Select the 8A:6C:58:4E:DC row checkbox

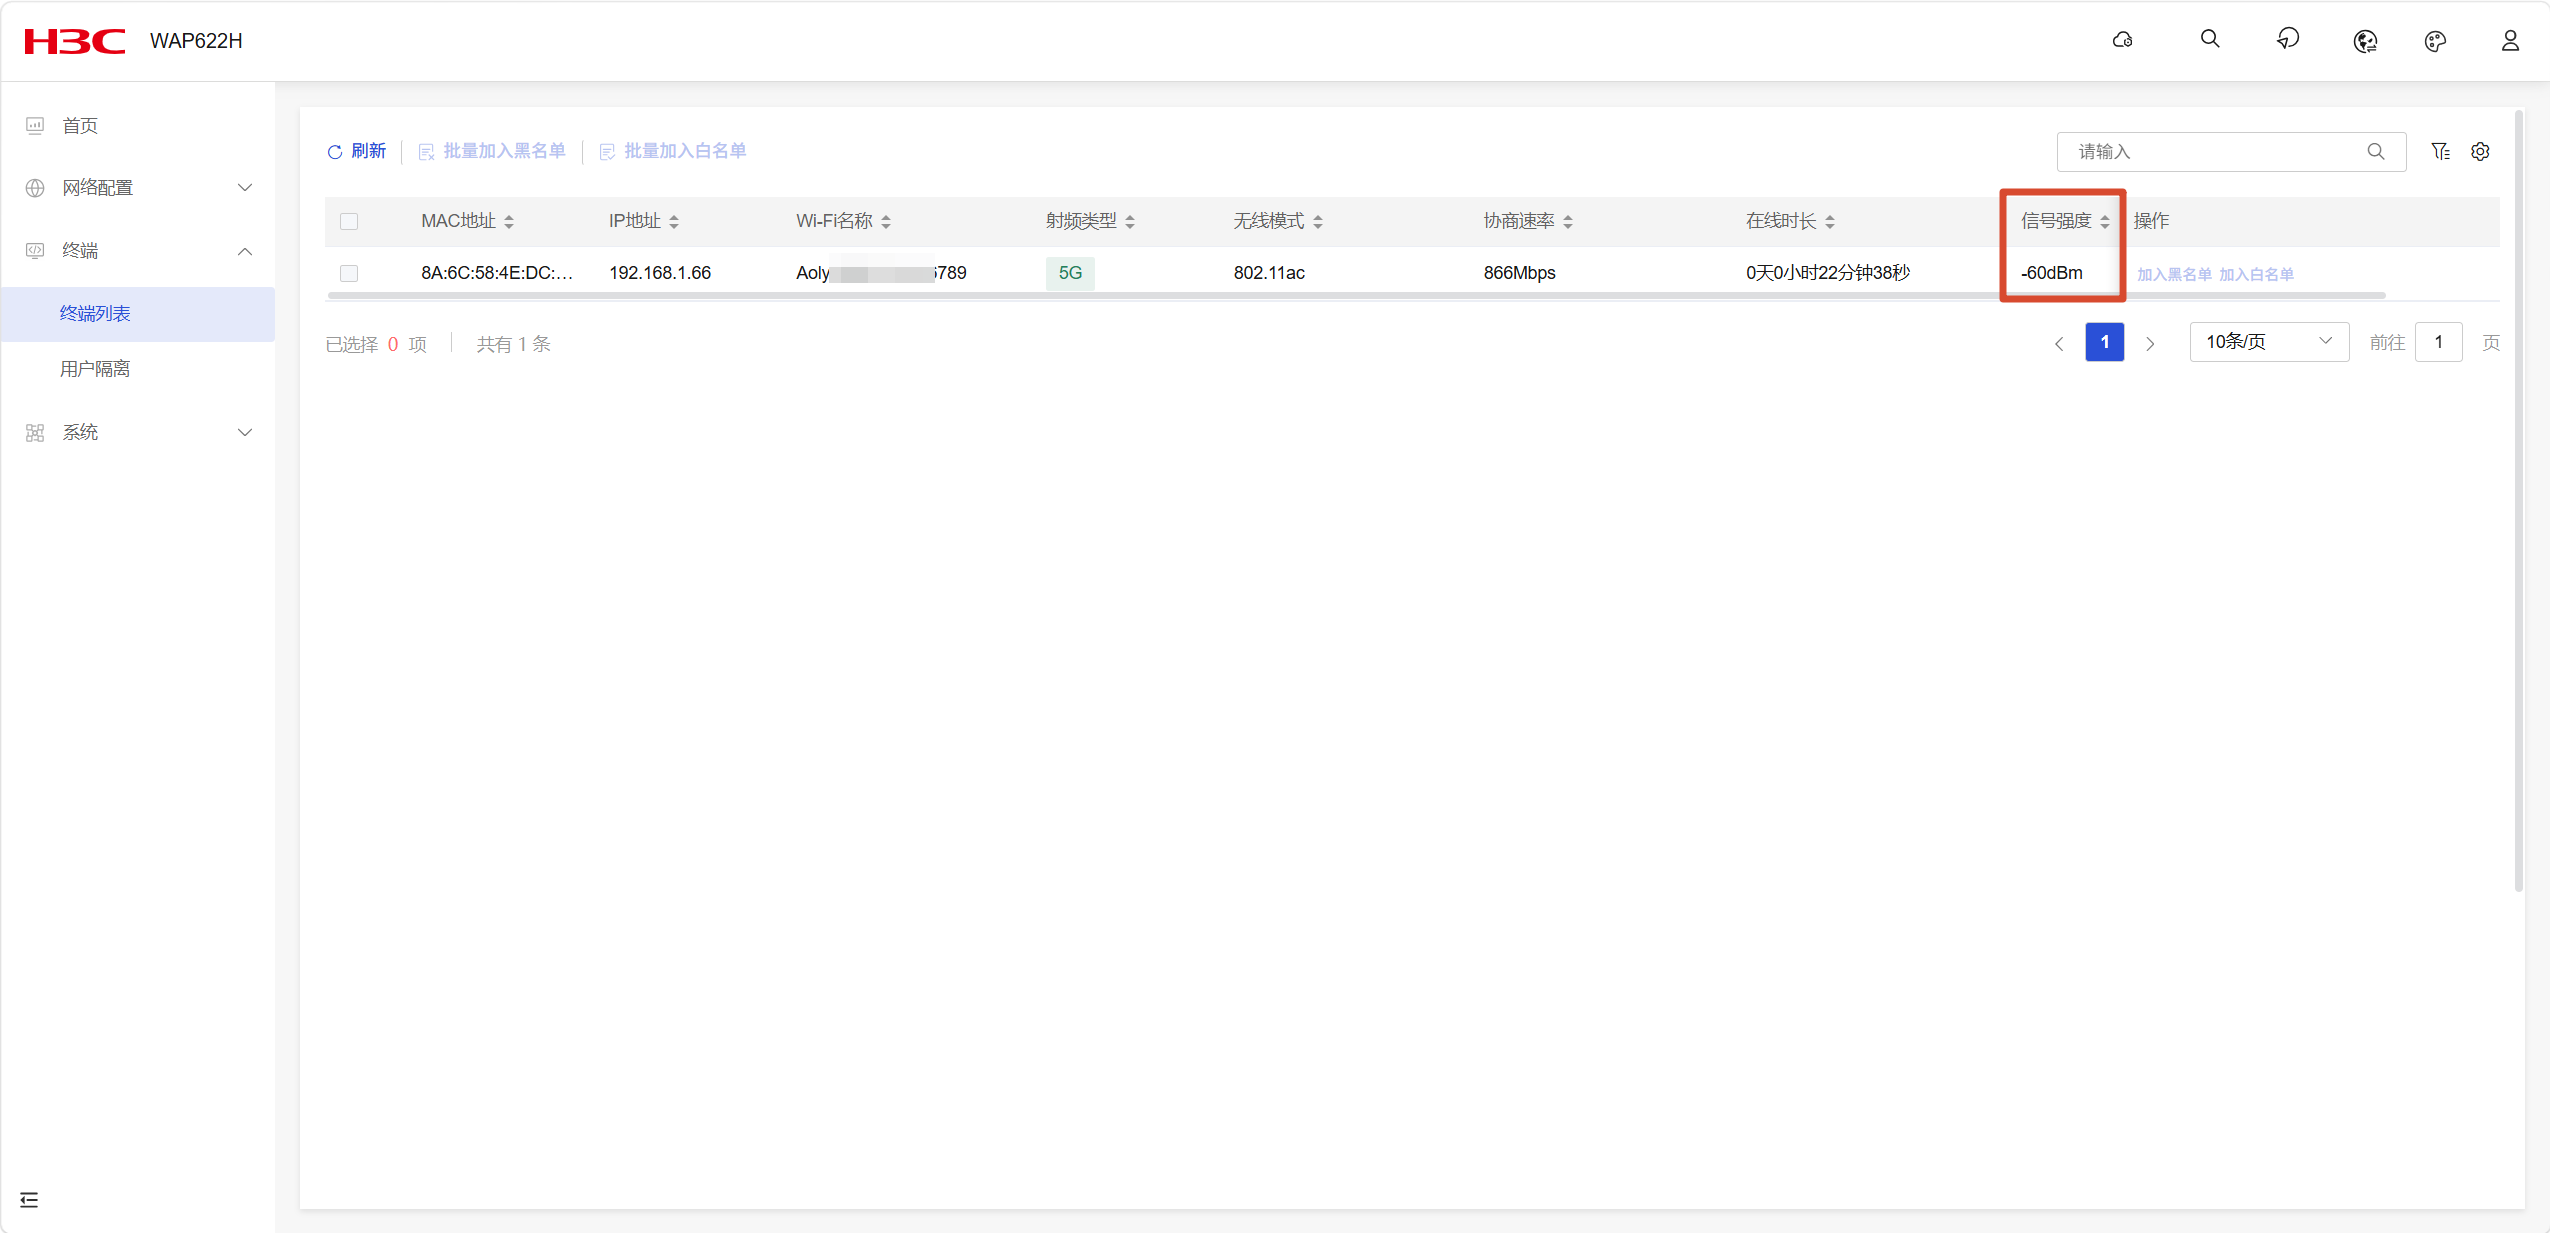click(349, 273)
